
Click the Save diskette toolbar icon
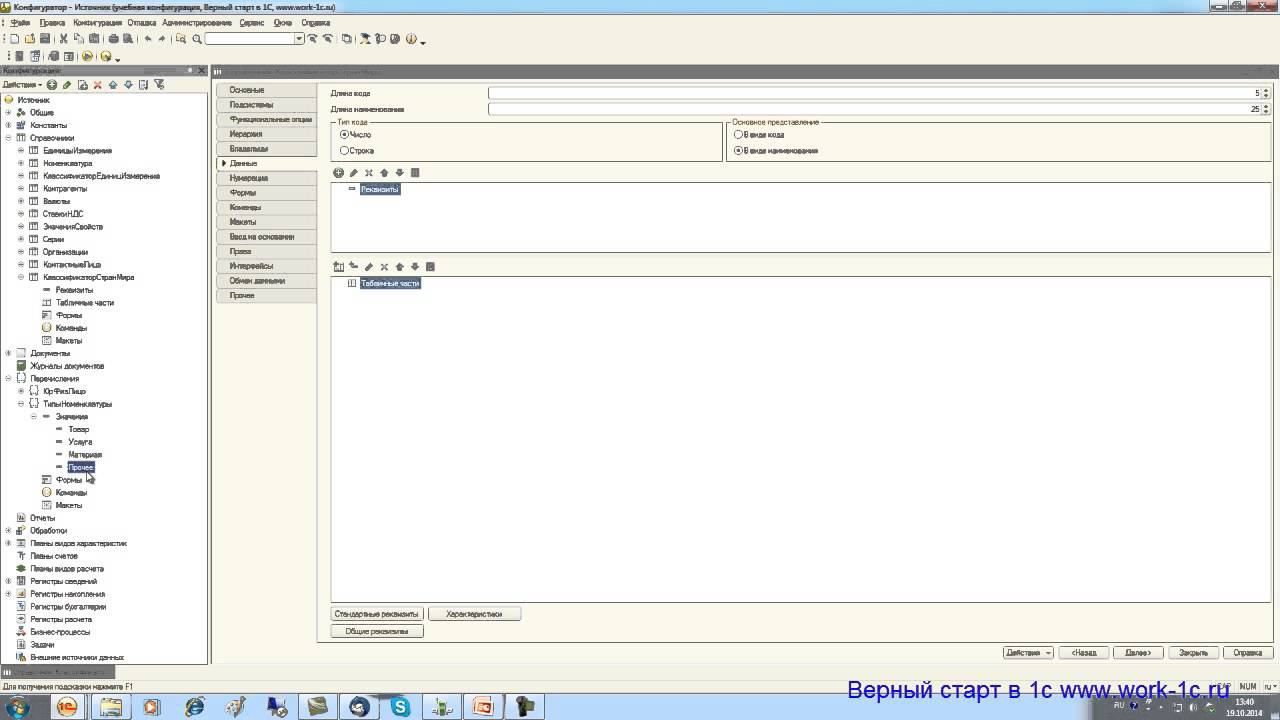[x=45, y=39]
